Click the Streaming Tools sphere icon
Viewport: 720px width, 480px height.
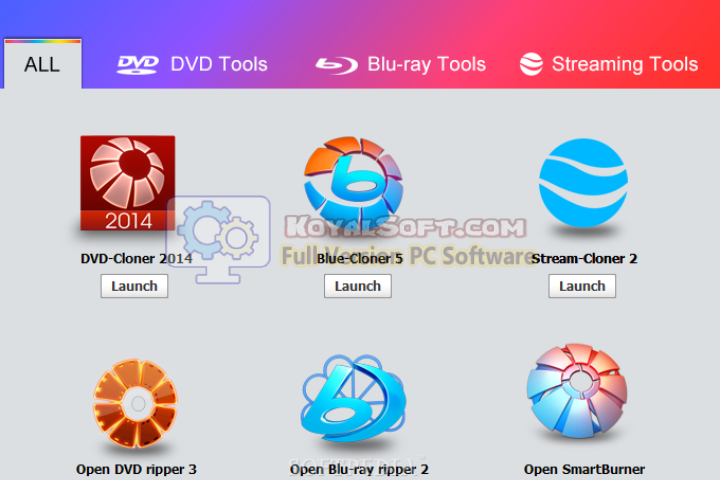[x=531, y=64]
